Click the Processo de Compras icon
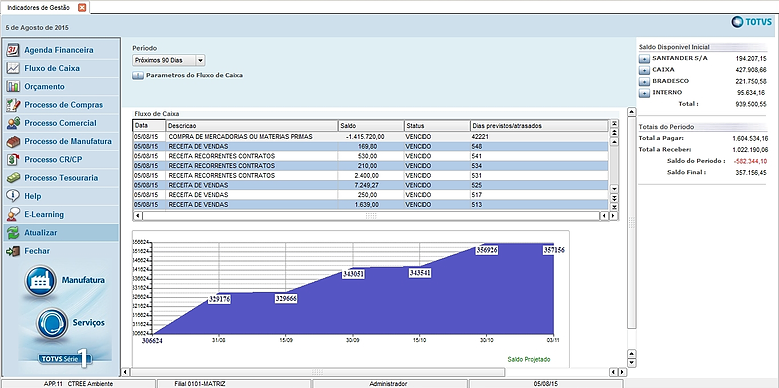779x388 pixels. click(x=13, y=105)
